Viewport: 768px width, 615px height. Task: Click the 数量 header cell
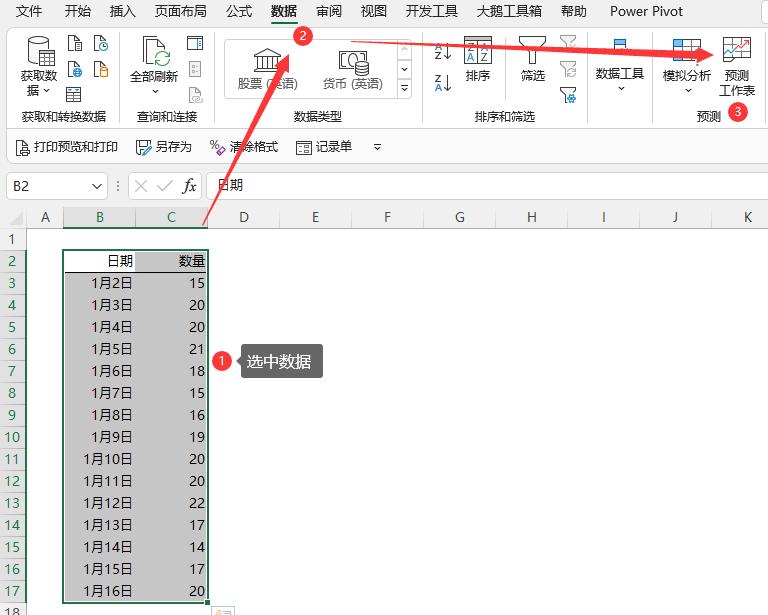[x=171, y=261]
